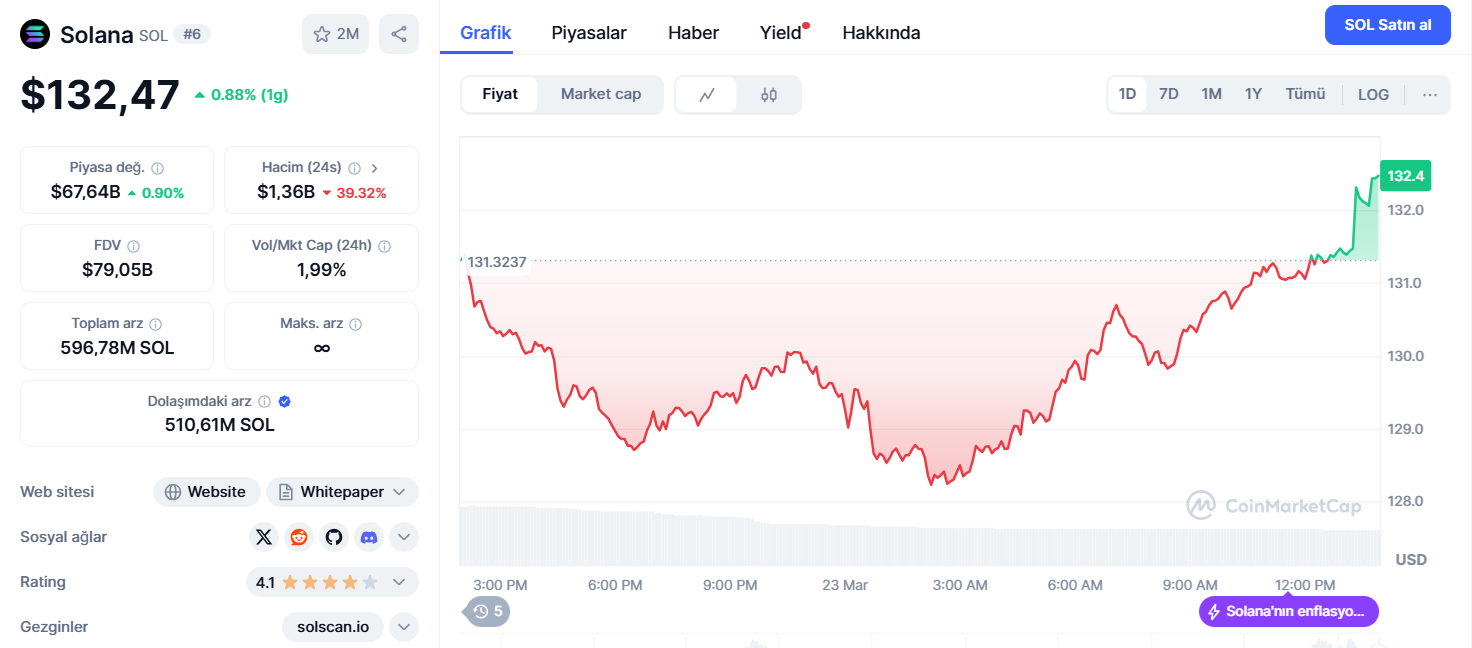The height and width of the screenshot is (648, 1472).
Task: Toggle LOG scale on chart
Action: pyautogui.click(x=1373, y=95)
